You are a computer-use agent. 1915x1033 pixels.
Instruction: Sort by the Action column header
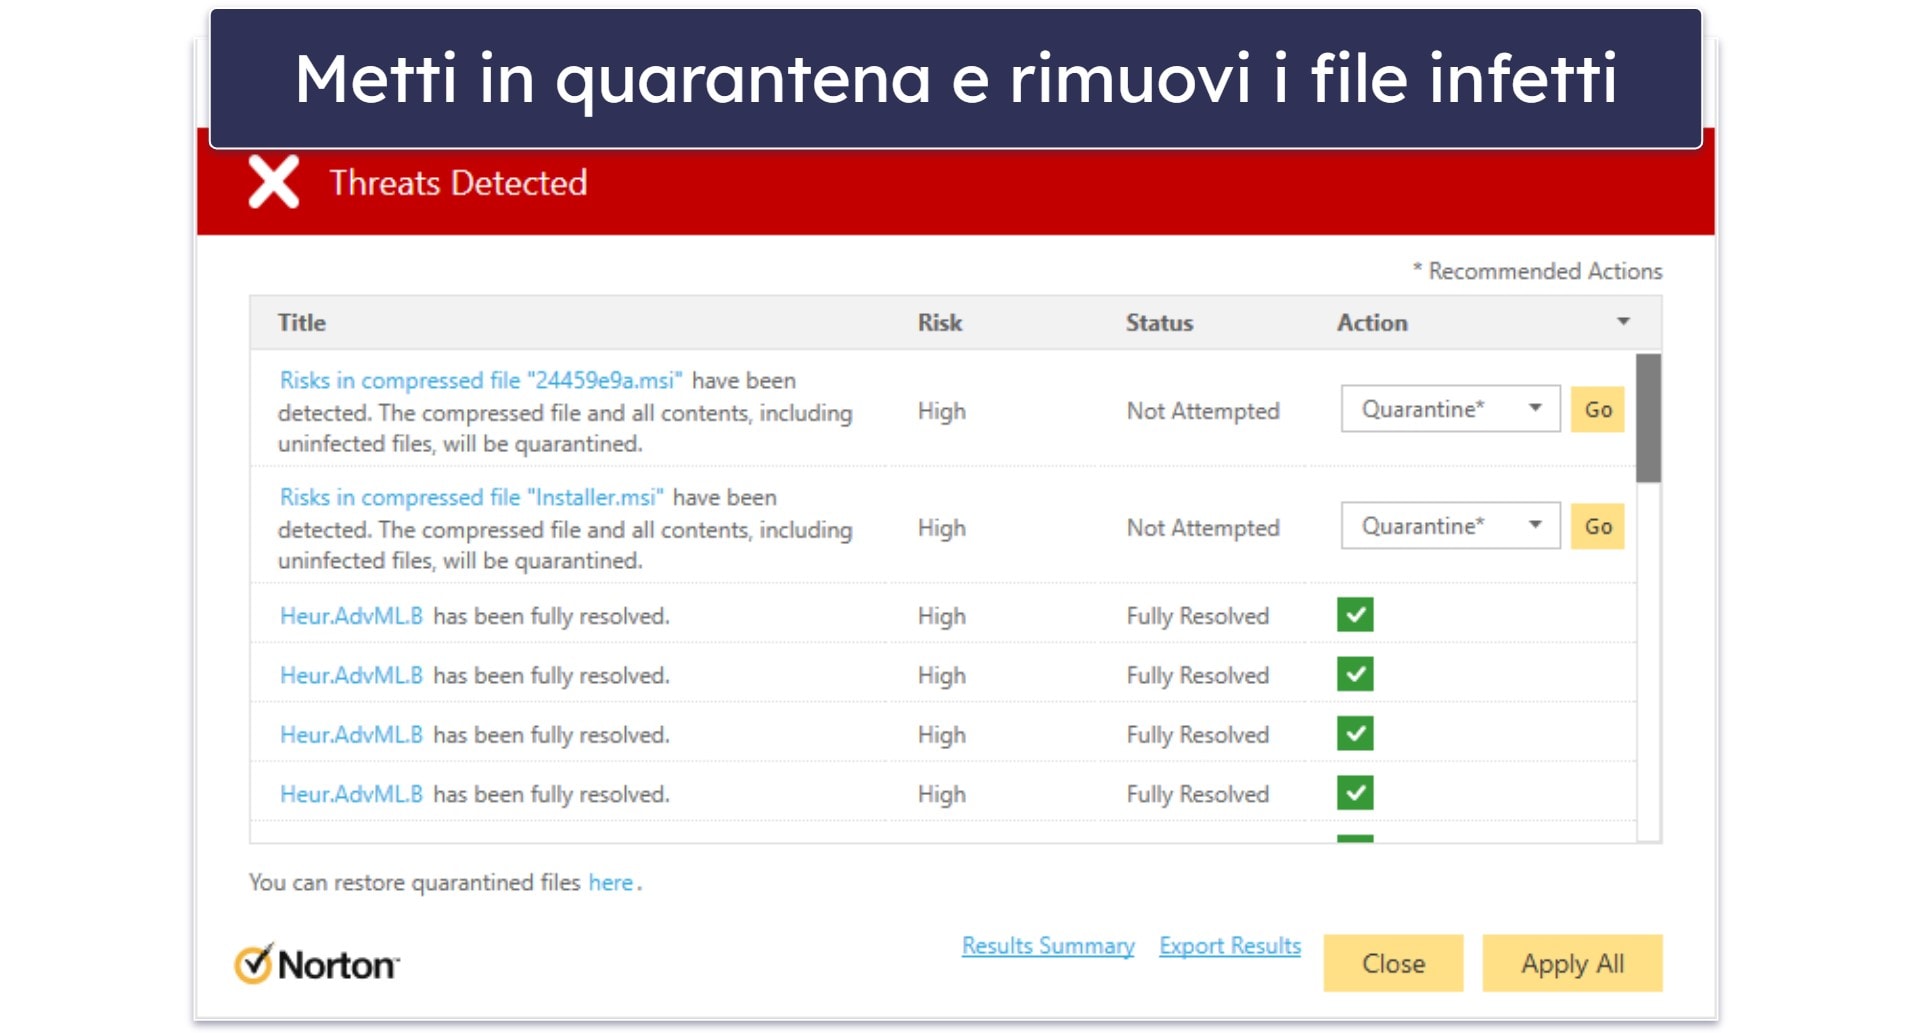1372,322
